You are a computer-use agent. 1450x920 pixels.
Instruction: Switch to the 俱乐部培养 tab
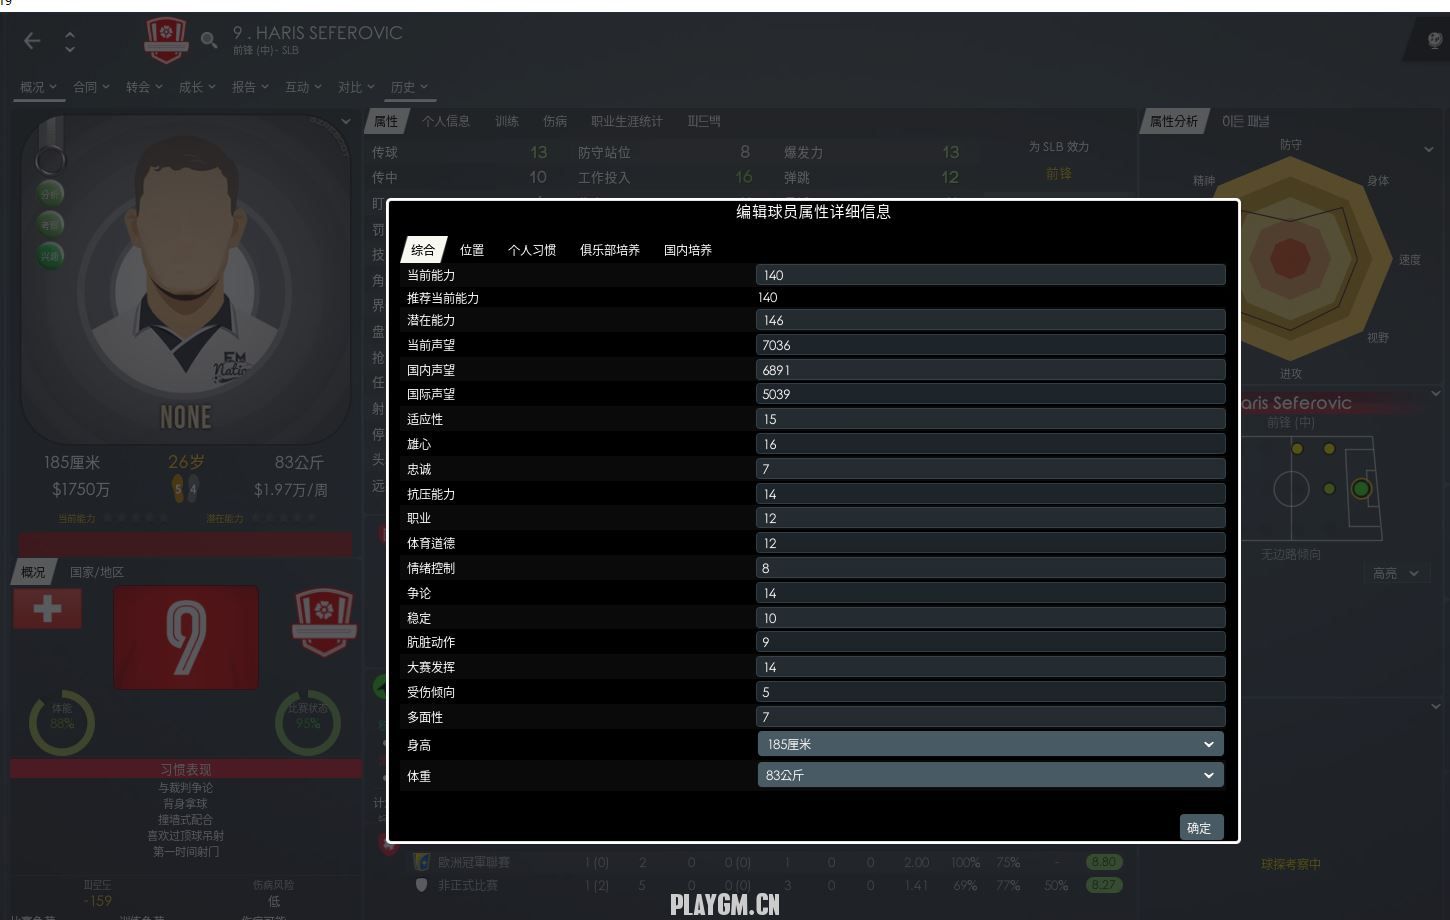[x=610, y=250]
